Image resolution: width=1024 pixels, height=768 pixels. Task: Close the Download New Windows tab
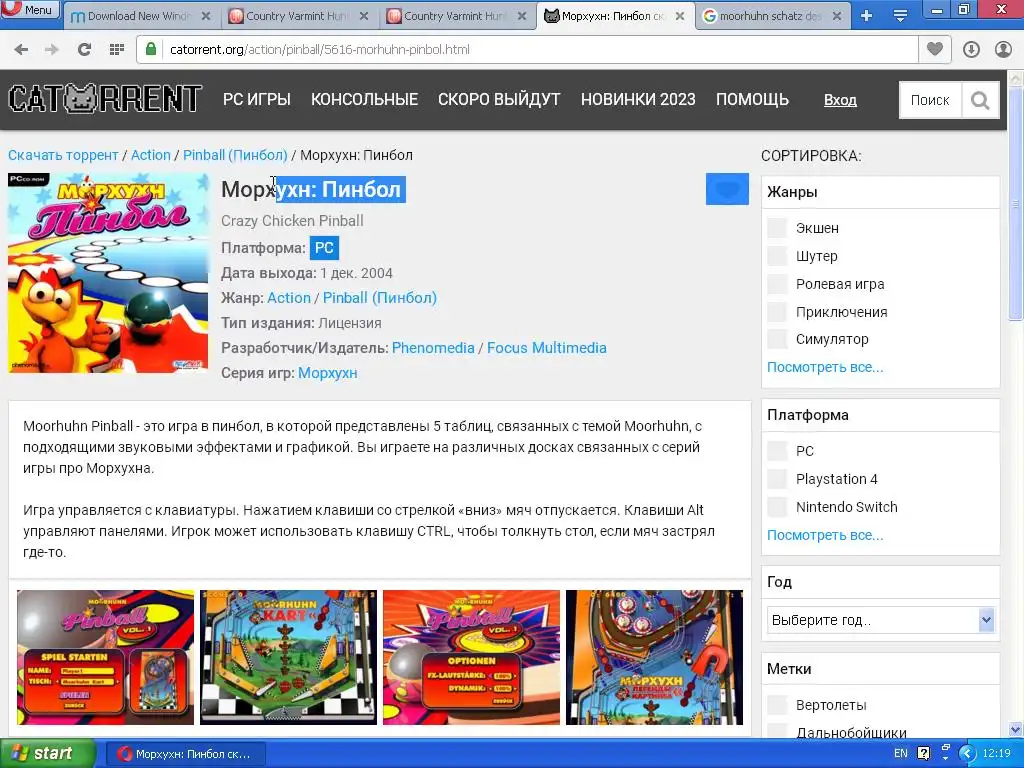tap(206, 16)
